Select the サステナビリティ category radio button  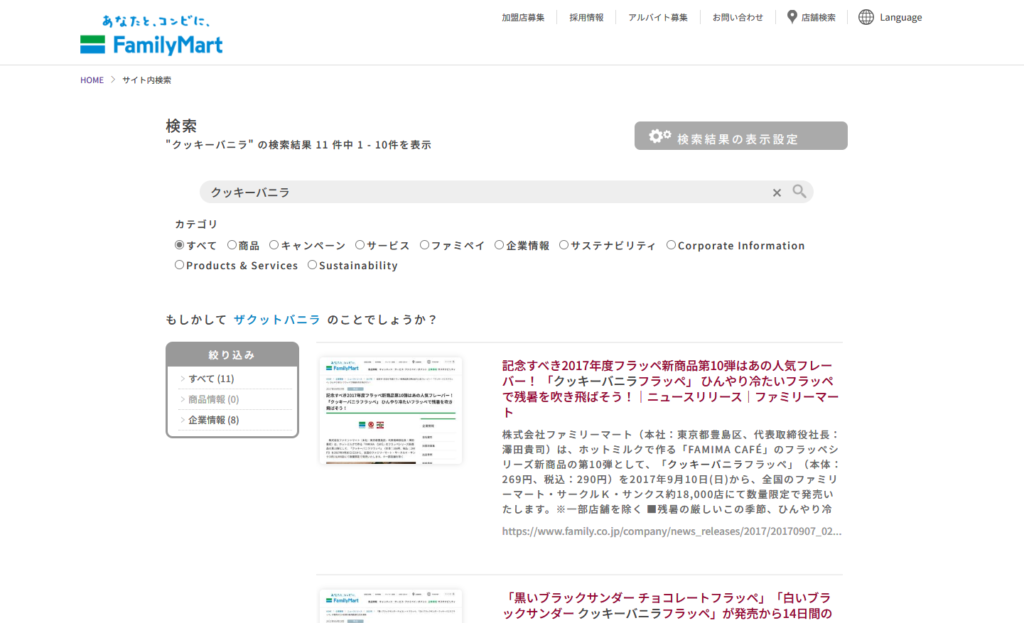[564, 245]
